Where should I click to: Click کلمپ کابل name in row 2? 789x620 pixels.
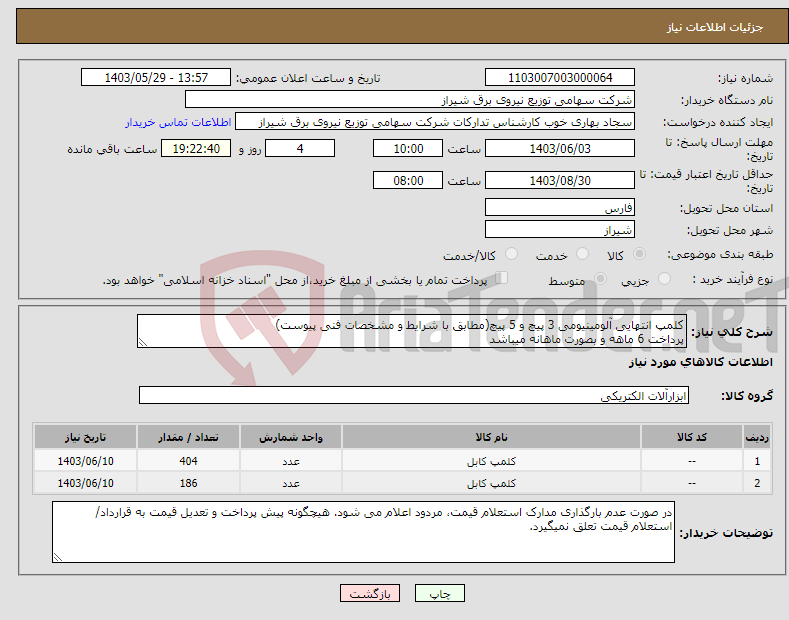[x=491, y=483]
